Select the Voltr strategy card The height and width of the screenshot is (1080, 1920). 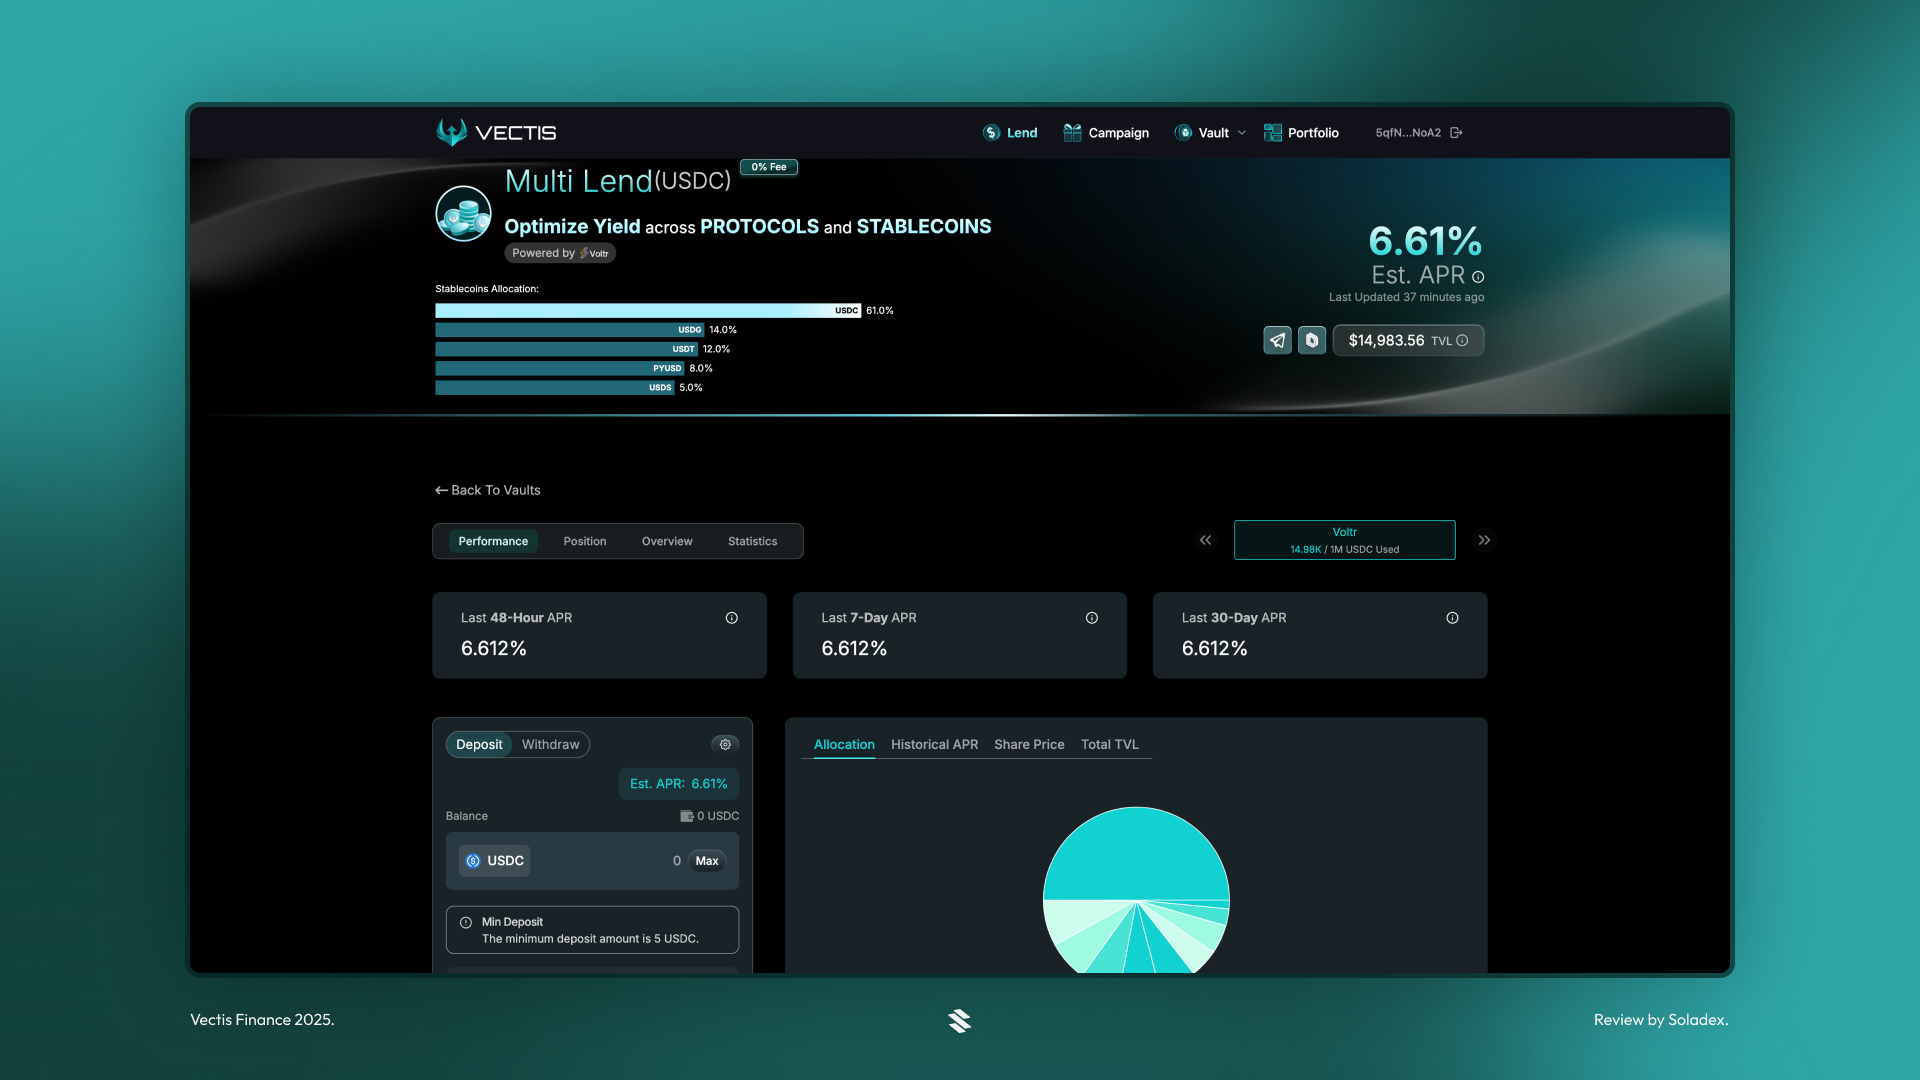pos(1344,540)
